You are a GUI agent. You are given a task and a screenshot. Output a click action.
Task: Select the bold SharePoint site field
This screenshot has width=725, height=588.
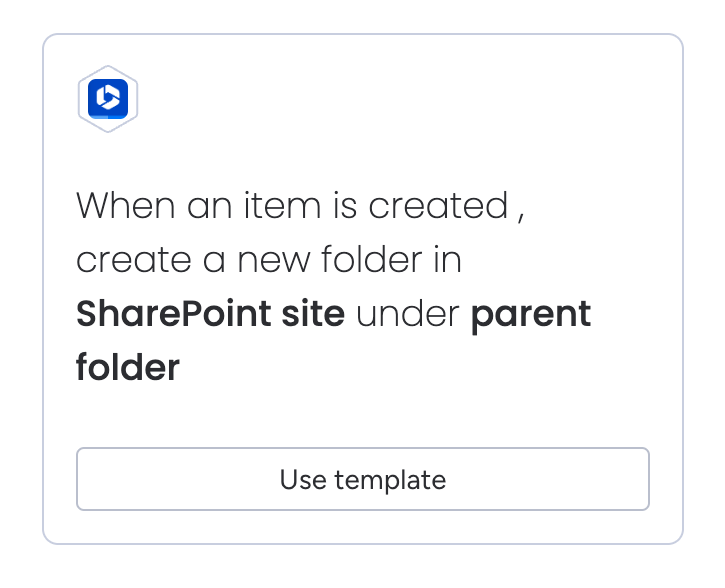pos(210,315)
